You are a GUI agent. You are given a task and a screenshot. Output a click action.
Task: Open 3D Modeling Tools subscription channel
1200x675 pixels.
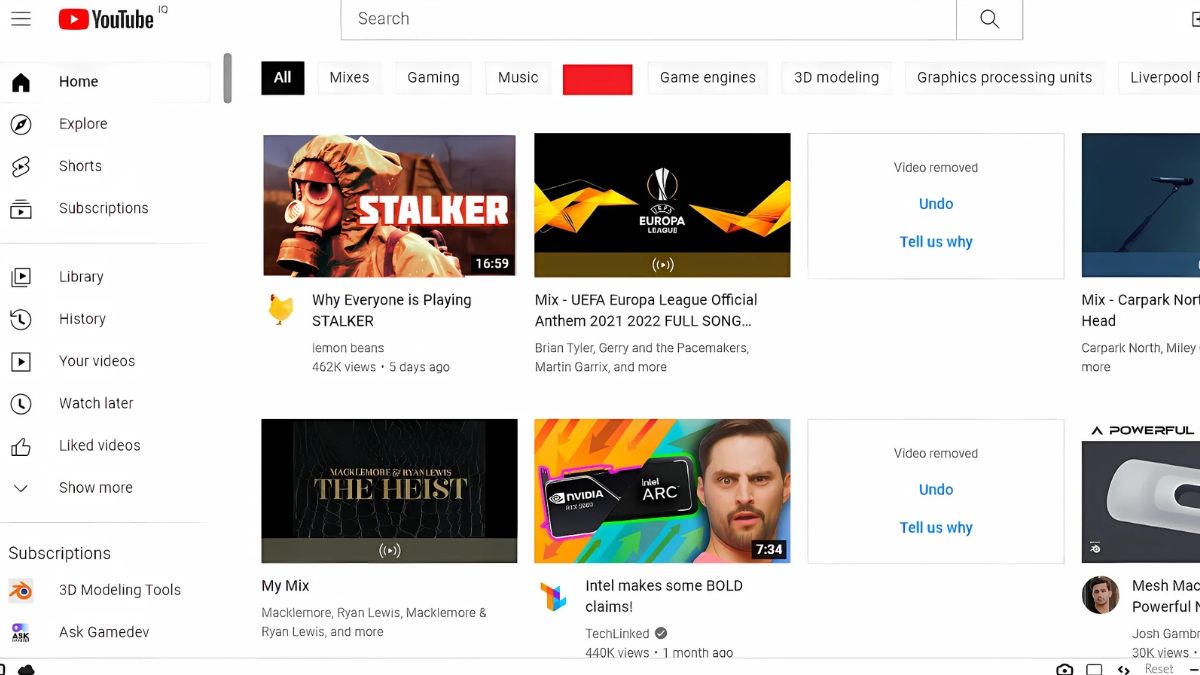(105, 590)
